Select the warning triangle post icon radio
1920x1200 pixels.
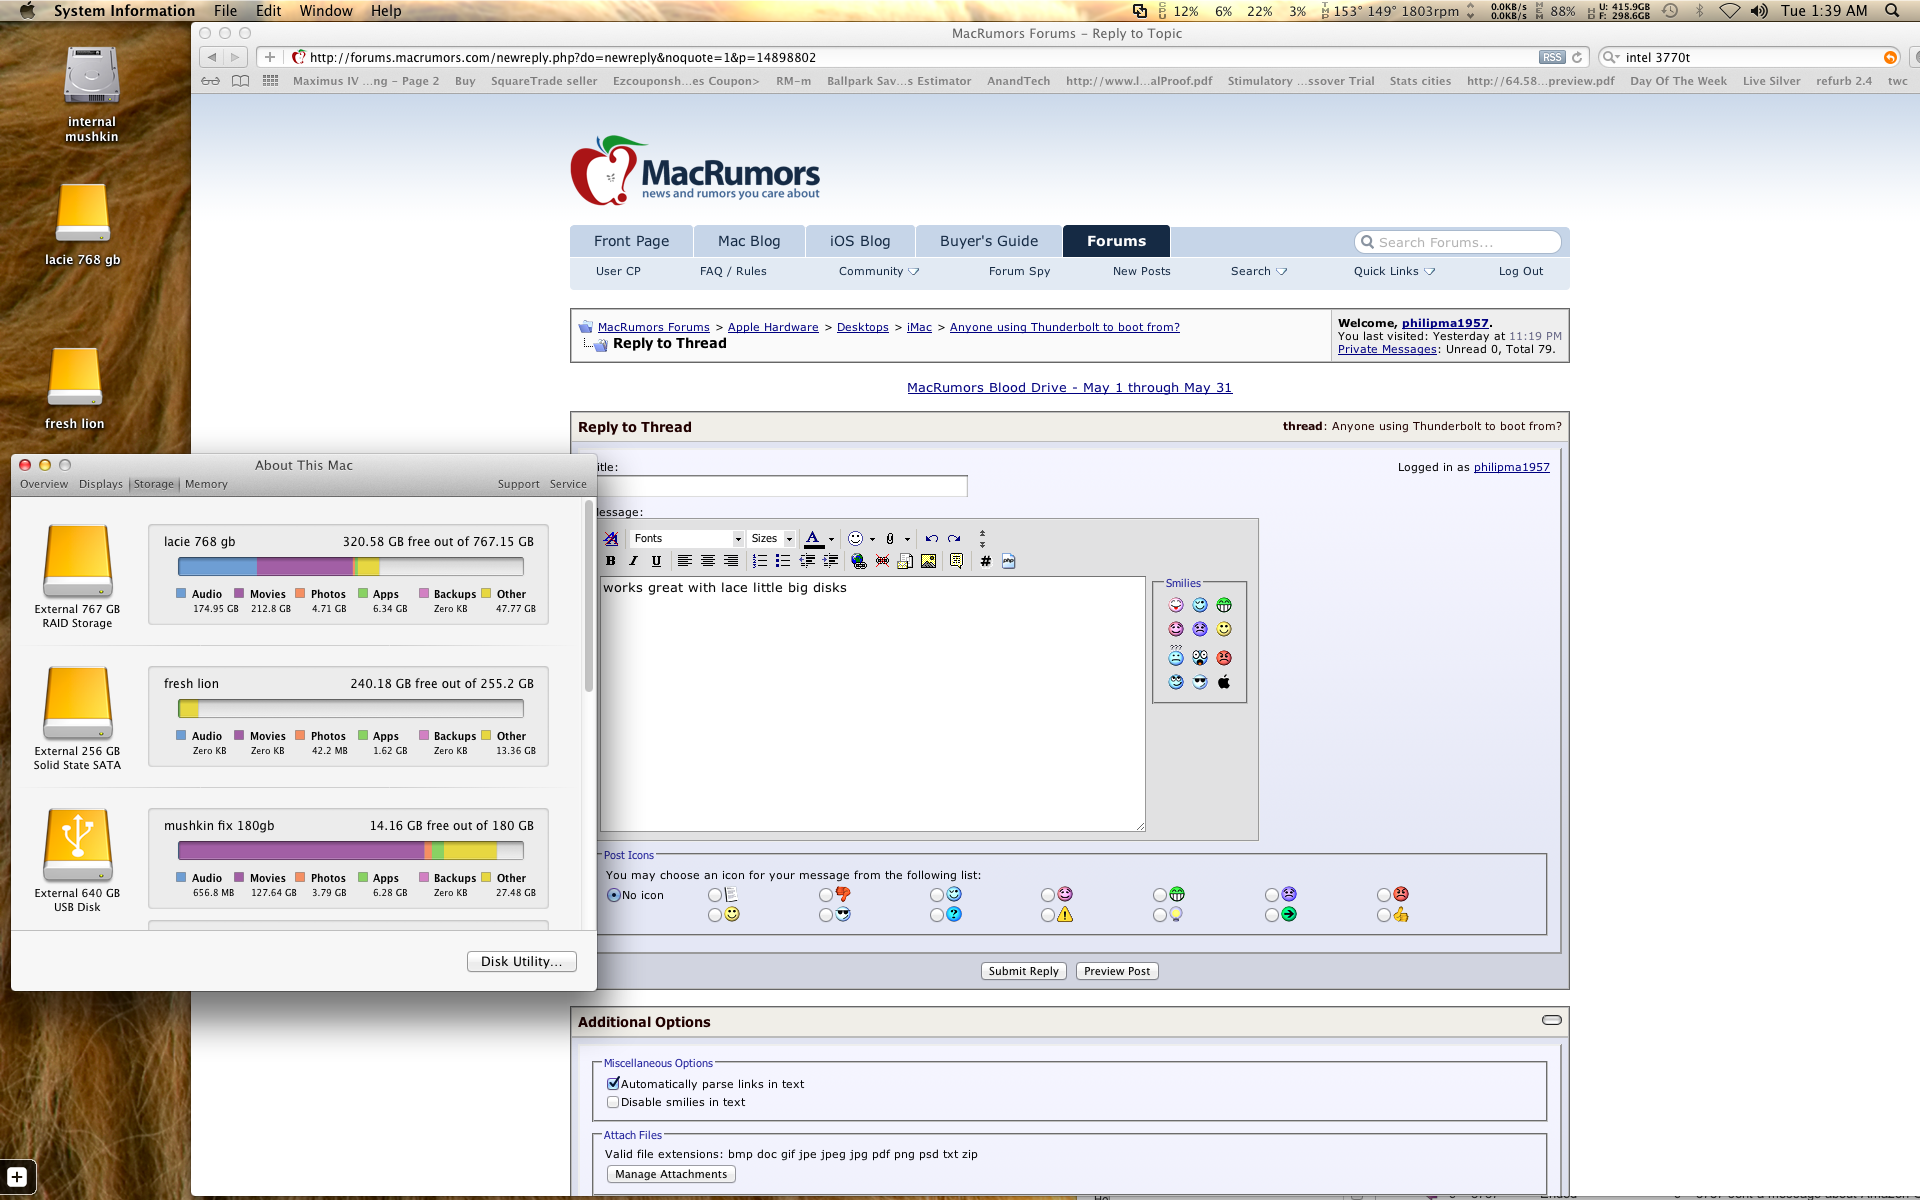click(1048, 915)
